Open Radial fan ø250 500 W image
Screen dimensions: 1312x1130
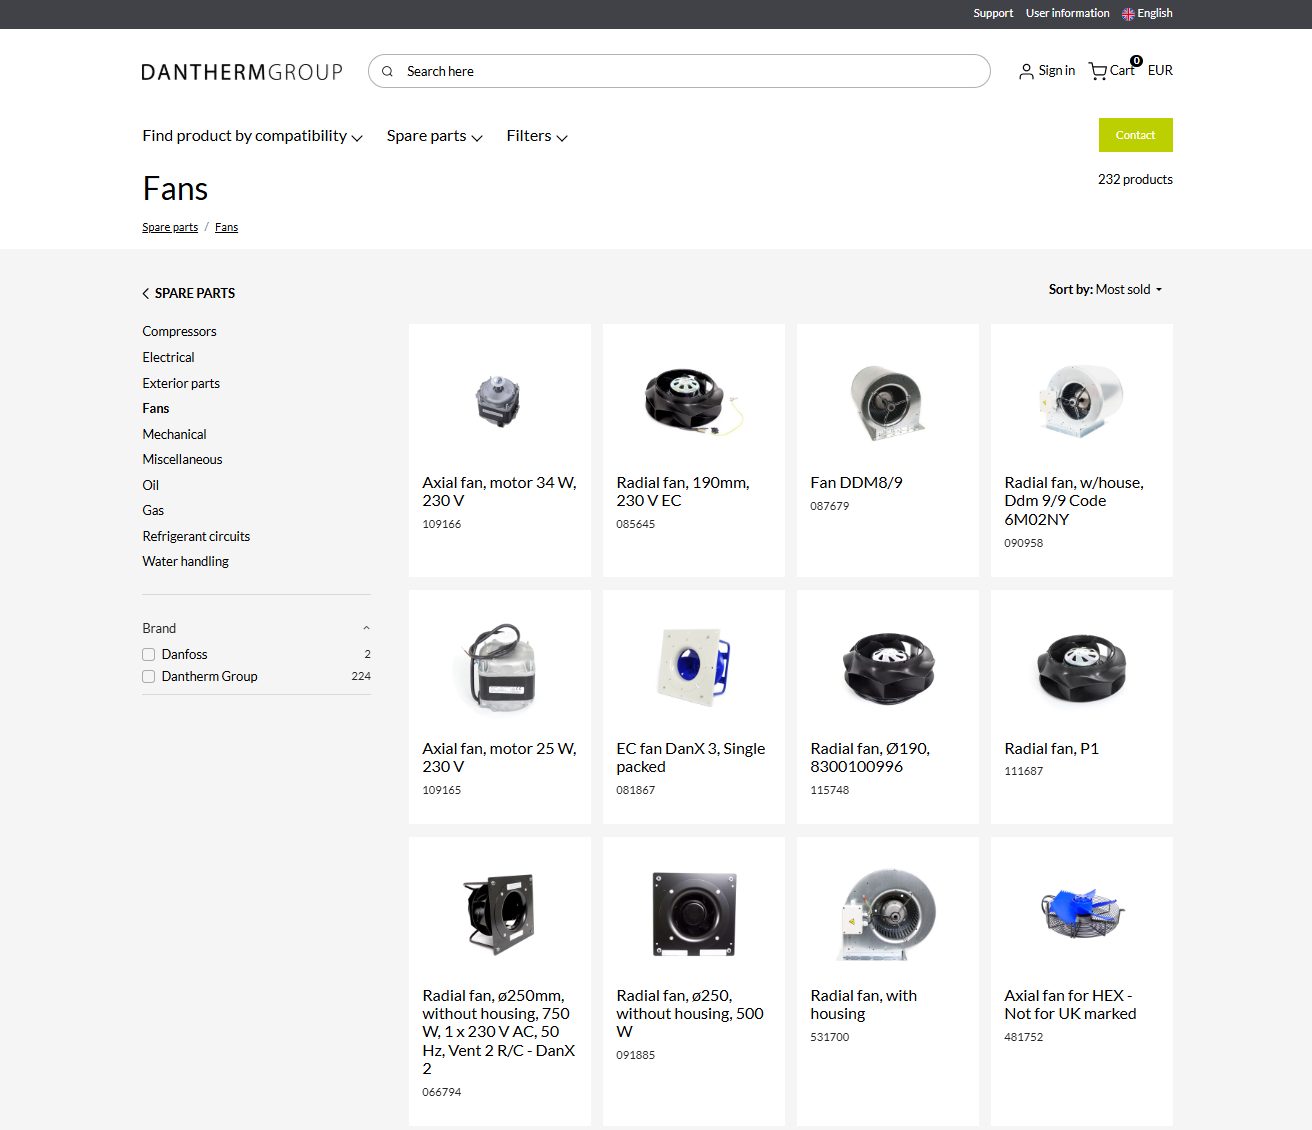(x=693, y=914)
